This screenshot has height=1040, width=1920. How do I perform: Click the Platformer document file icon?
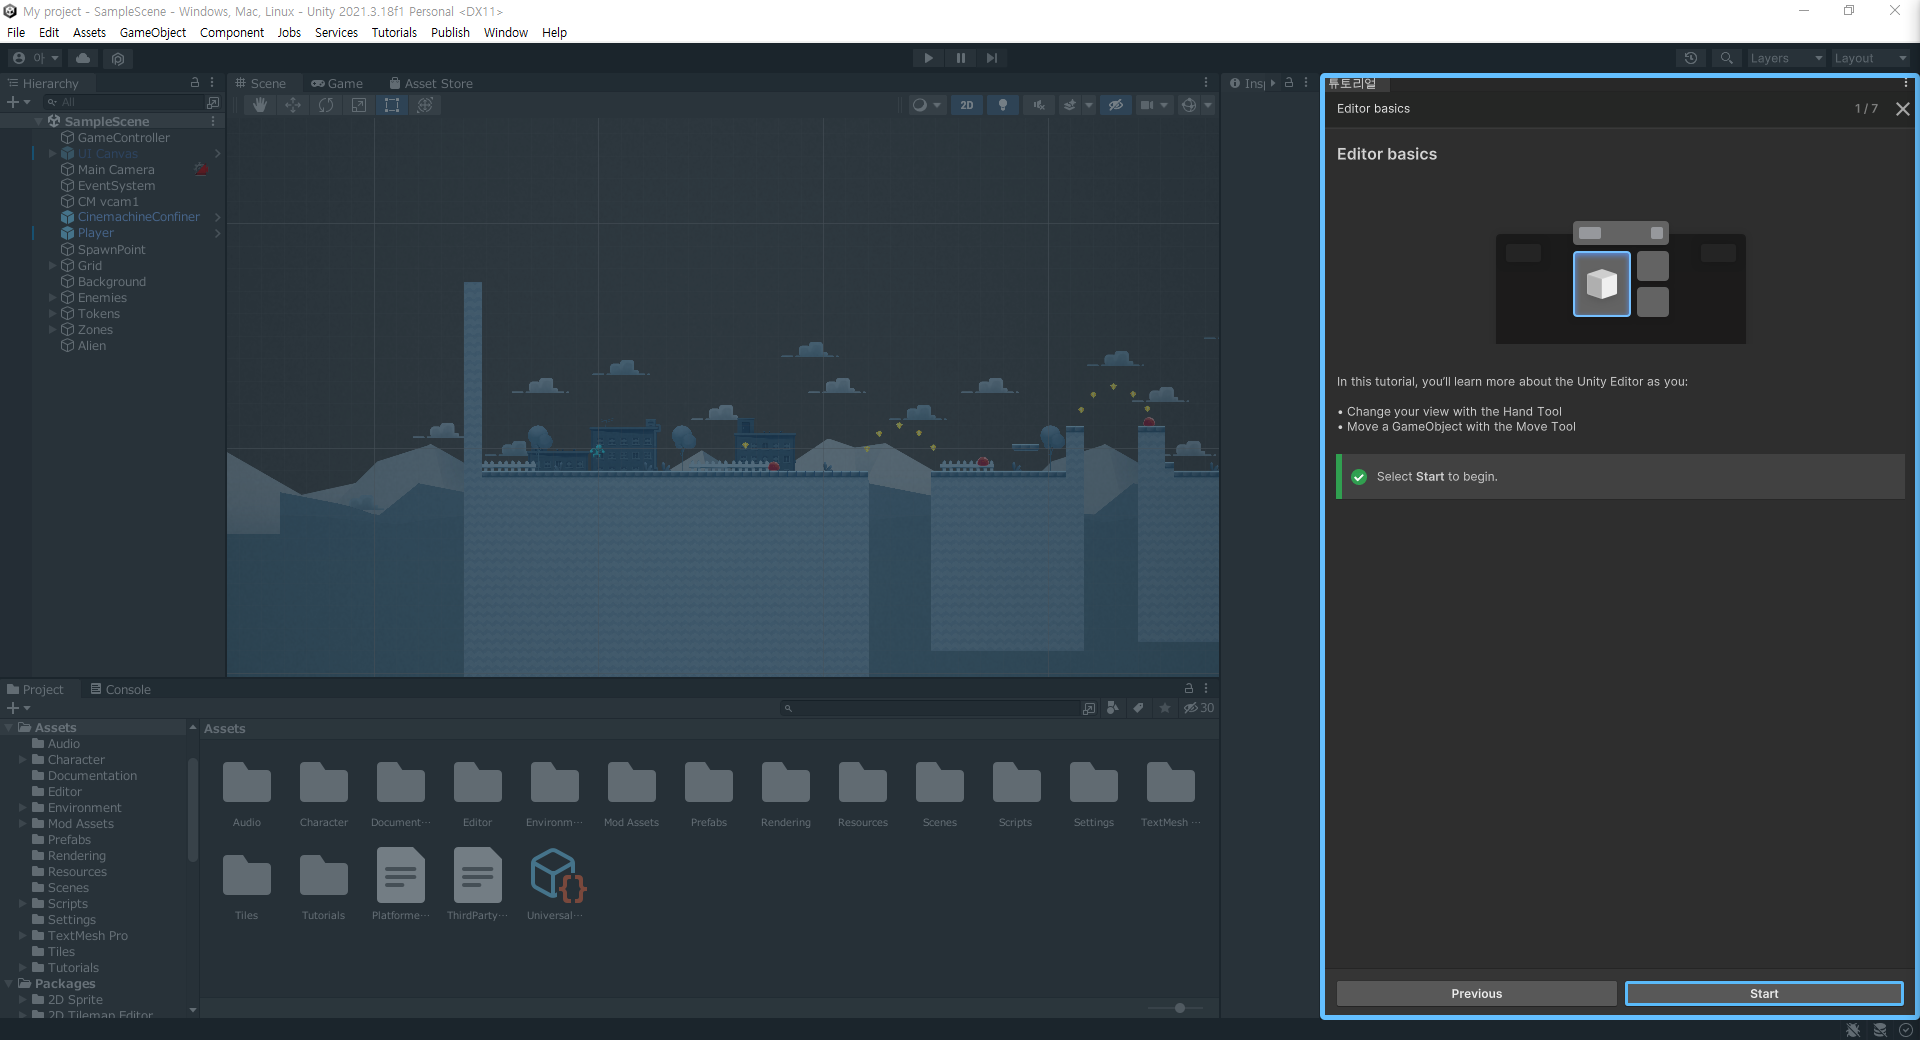[400, 875]
